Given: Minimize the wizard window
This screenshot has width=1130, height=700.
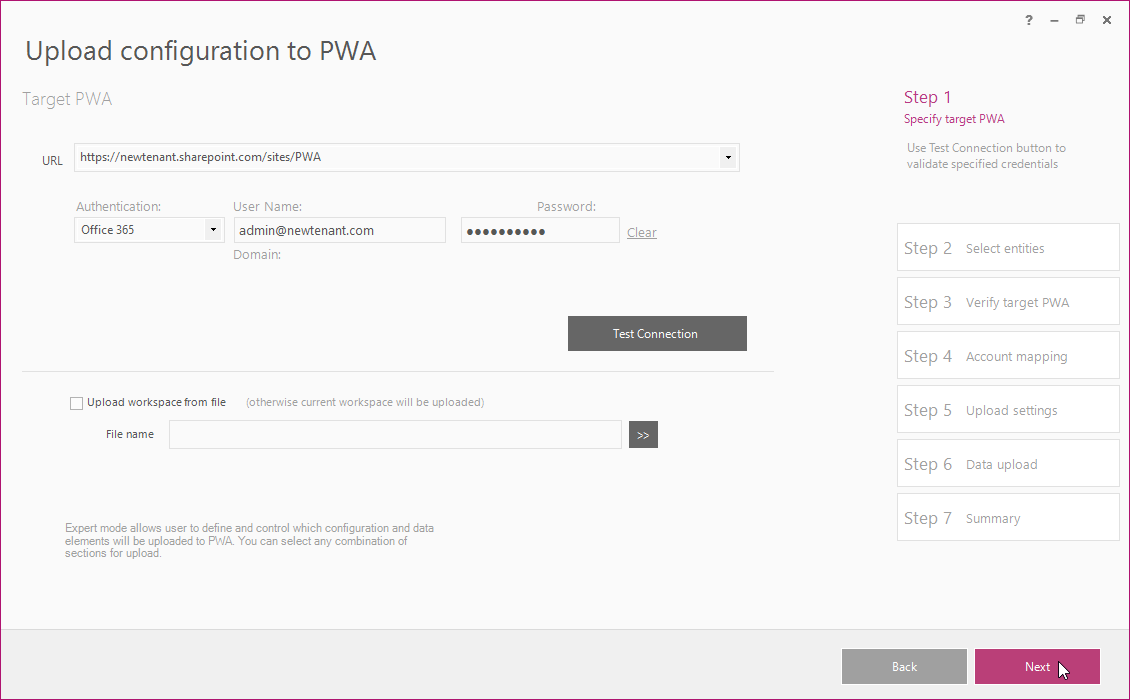Looking at the screenshot, I should coord(1054,20).
